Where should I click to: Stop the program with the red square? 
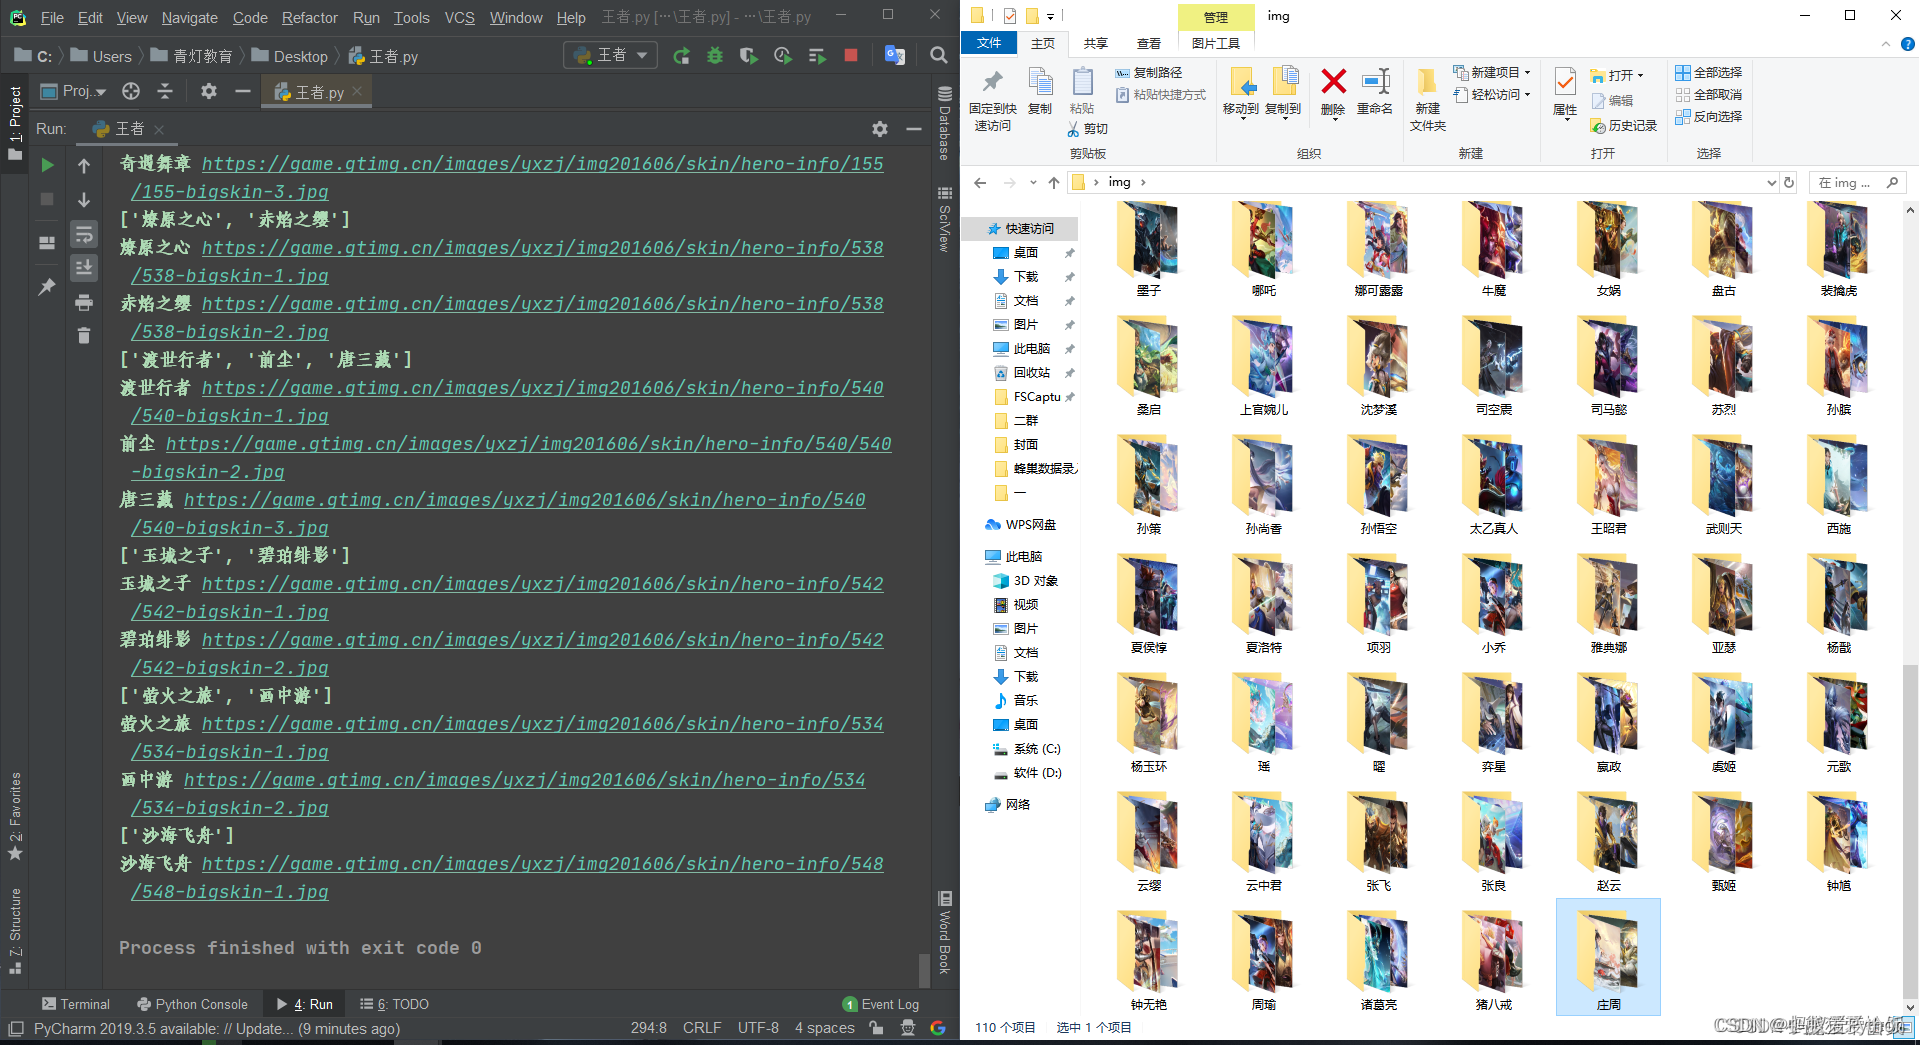851,56
